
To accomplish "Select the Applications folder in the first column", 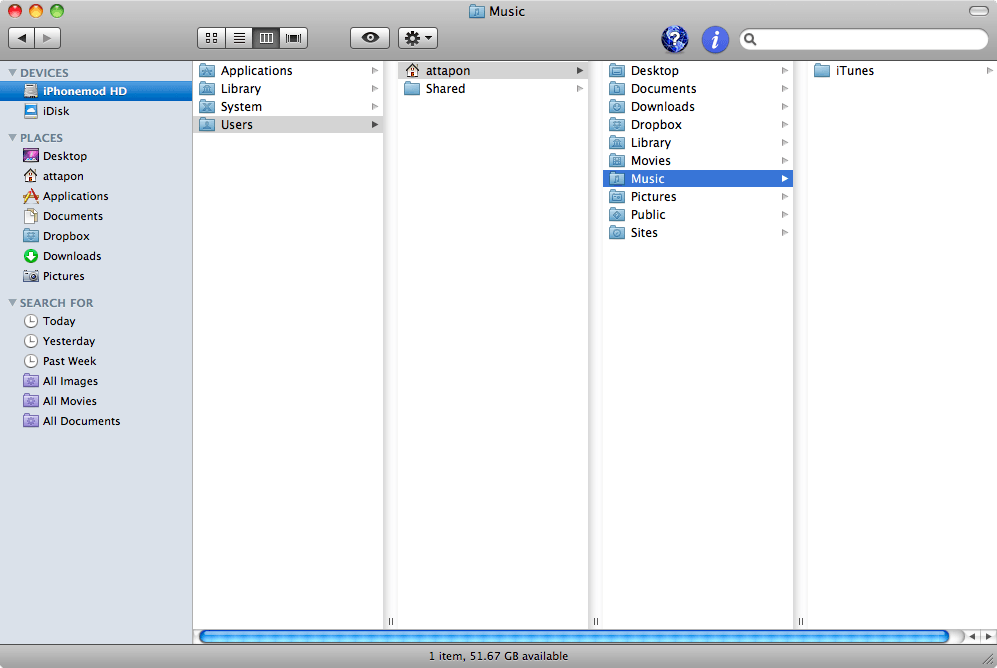I will tap(288, 71).
